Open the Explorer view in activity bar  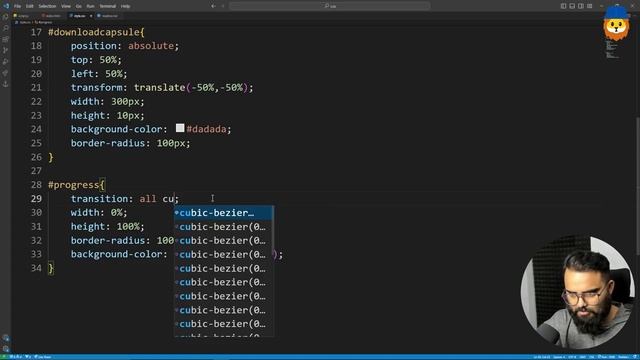tap(6, 17)
